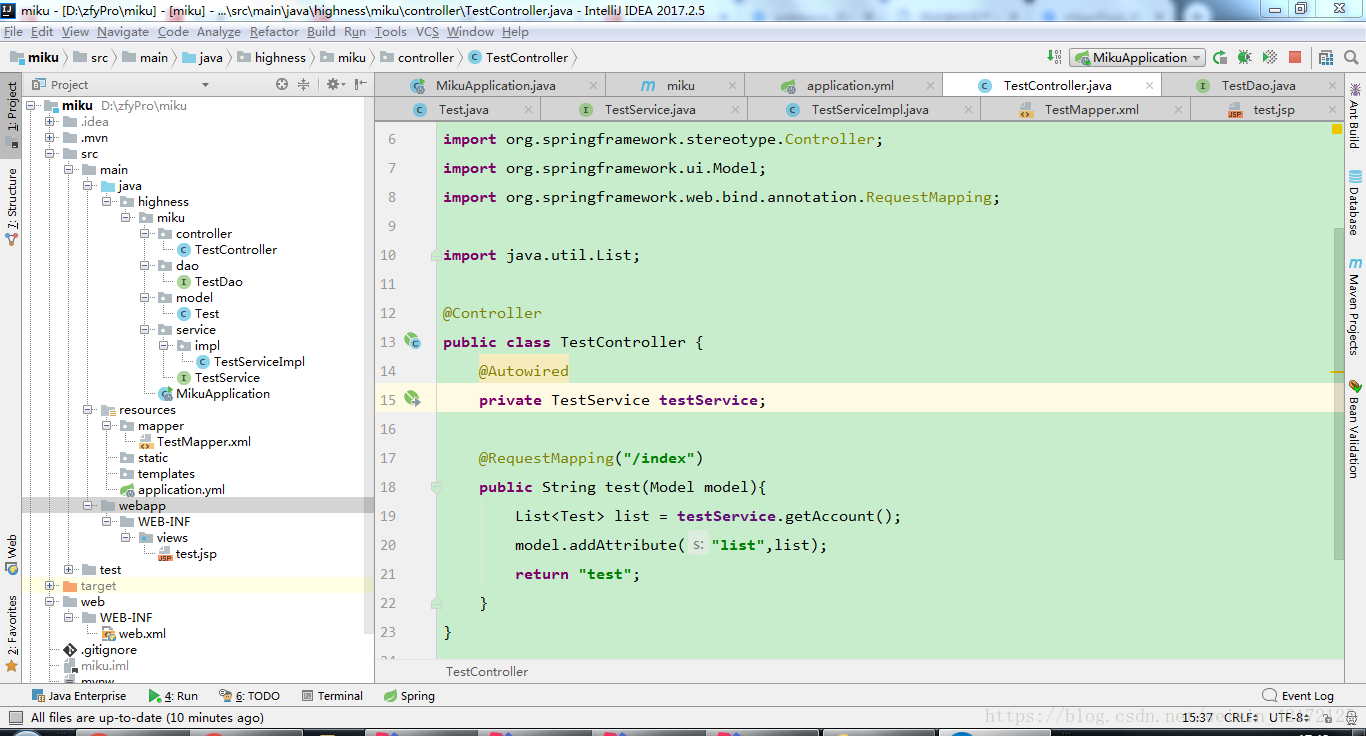Viewport: 1366px width, 736px height.
Task: Open Project panel gear settings
Action: pyautogui.click(x=335, y=84)
